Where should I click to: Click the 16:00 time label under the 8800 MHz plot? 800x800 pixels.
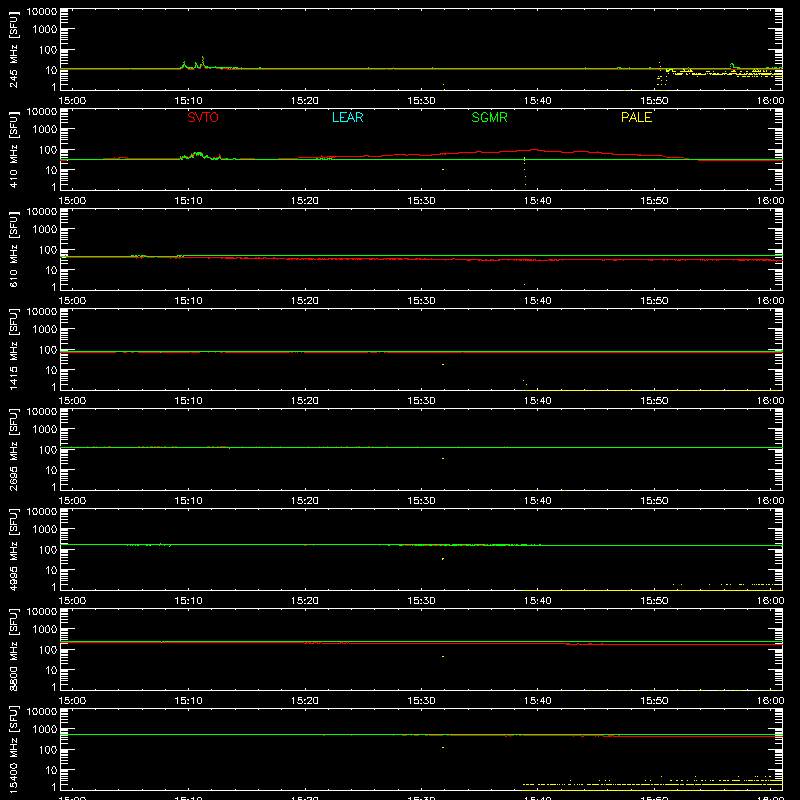coord(770,701)
